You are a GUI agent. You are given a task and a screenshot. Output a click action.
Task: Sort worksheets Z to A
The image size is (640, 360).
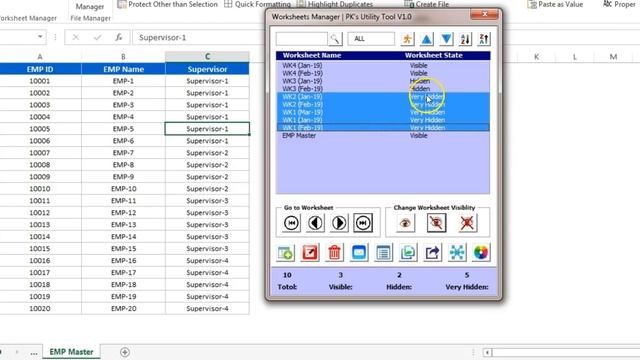click(x=484, y=39)
